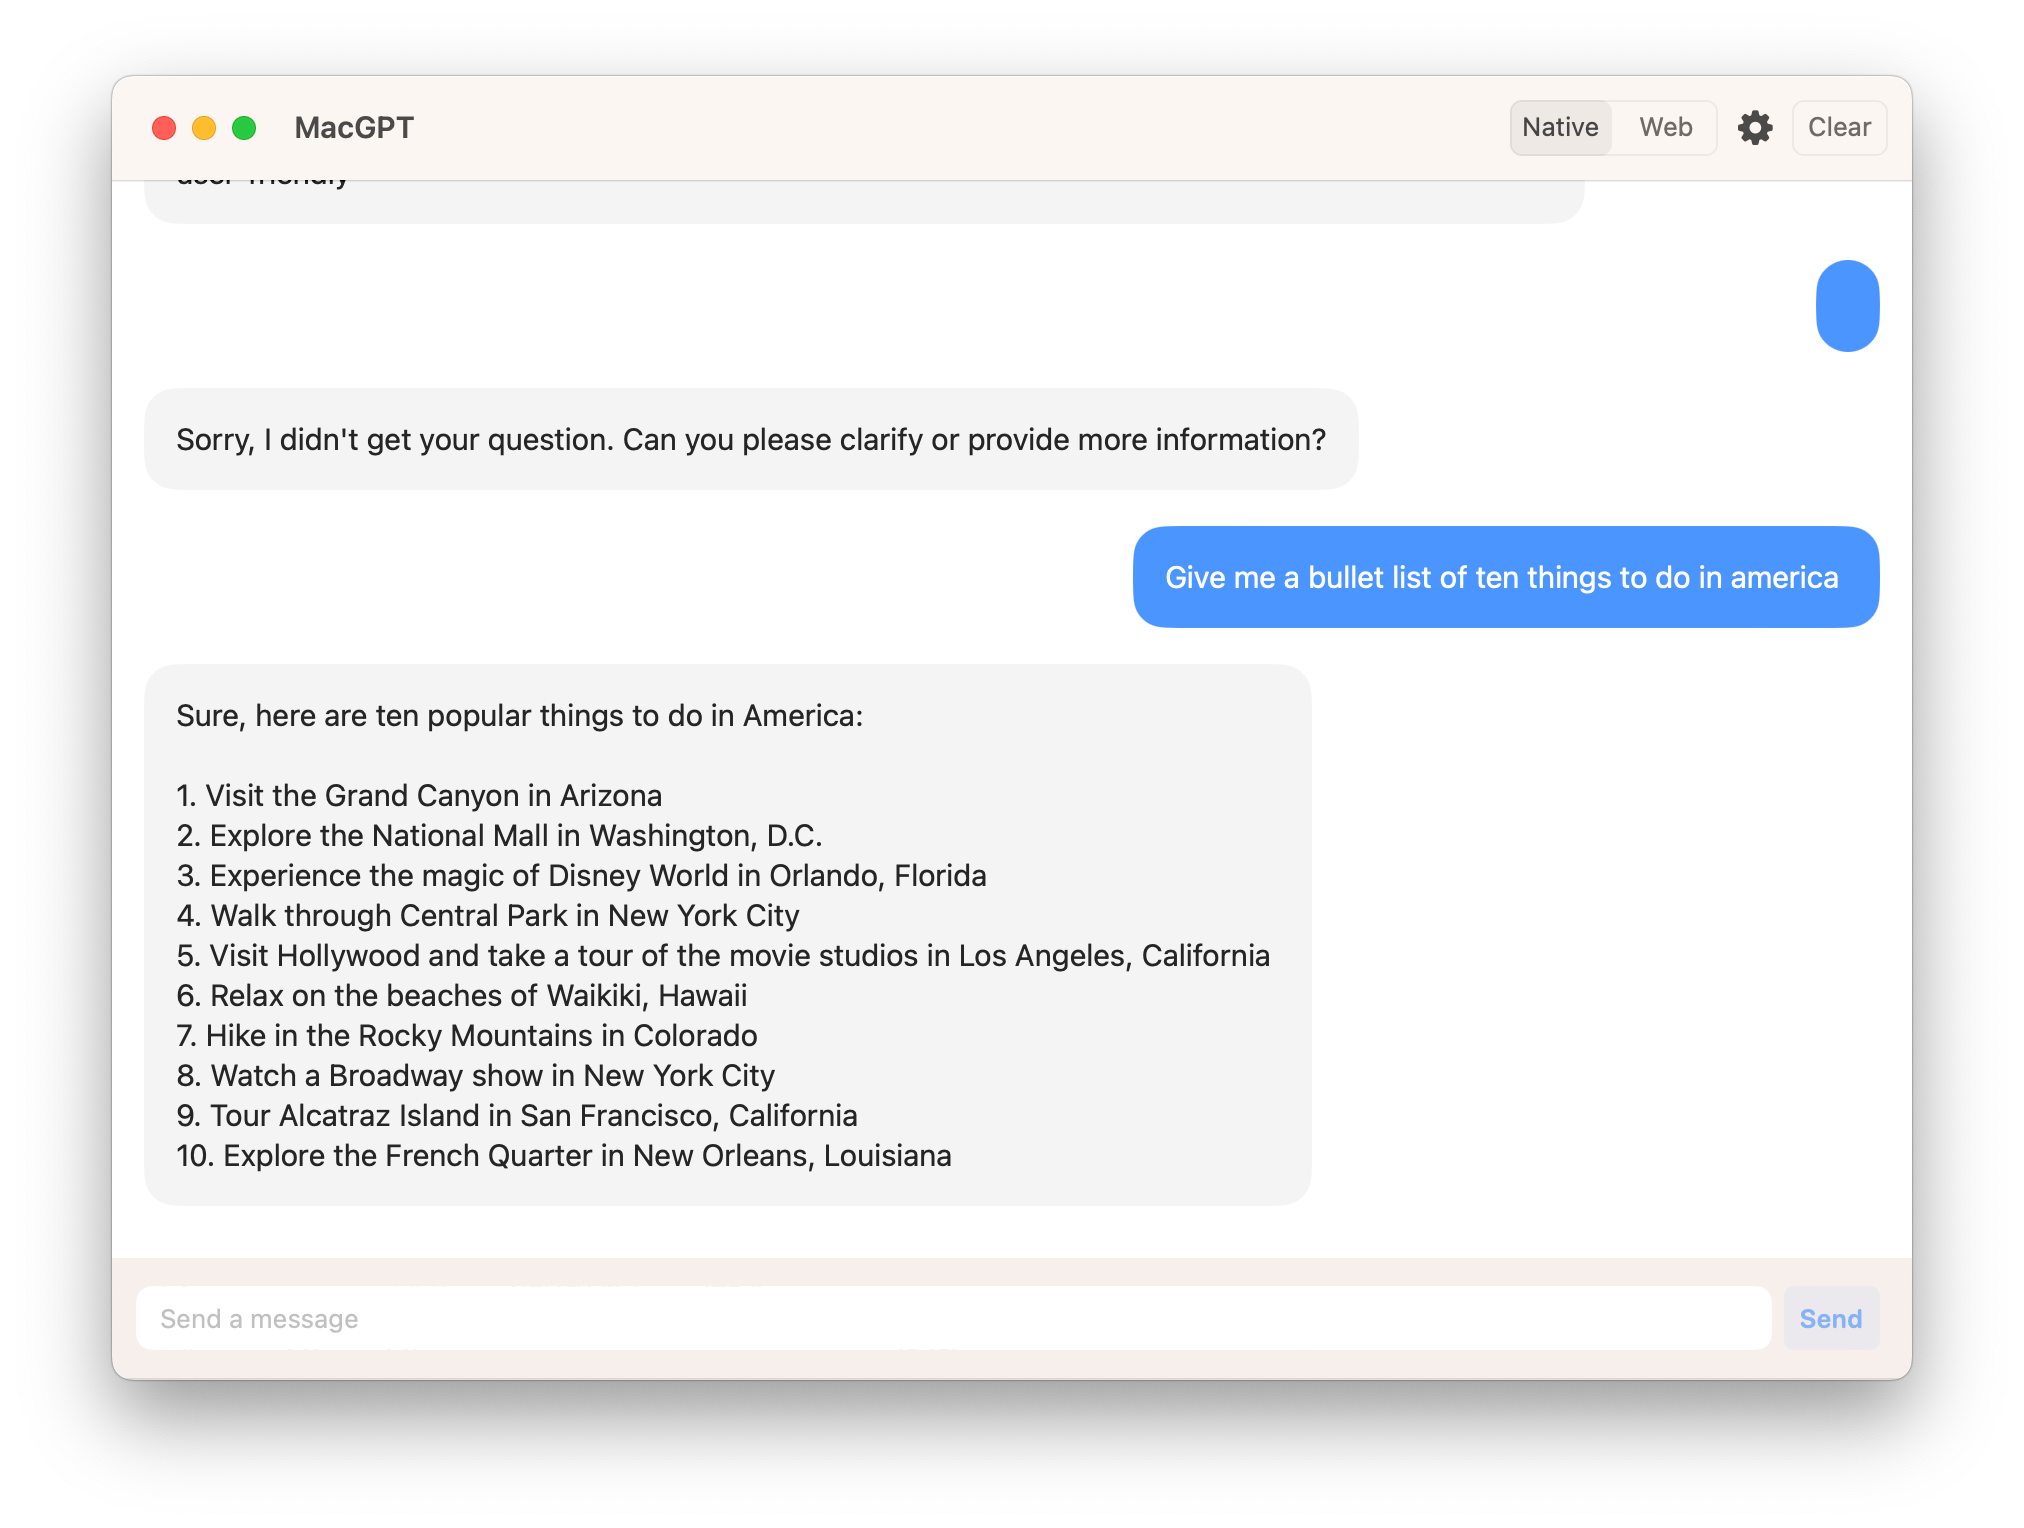Viewport: 2024px width, 1528px height.
Task: Focus the 'Send a message' input field
Action: [x=952, y=1318]
